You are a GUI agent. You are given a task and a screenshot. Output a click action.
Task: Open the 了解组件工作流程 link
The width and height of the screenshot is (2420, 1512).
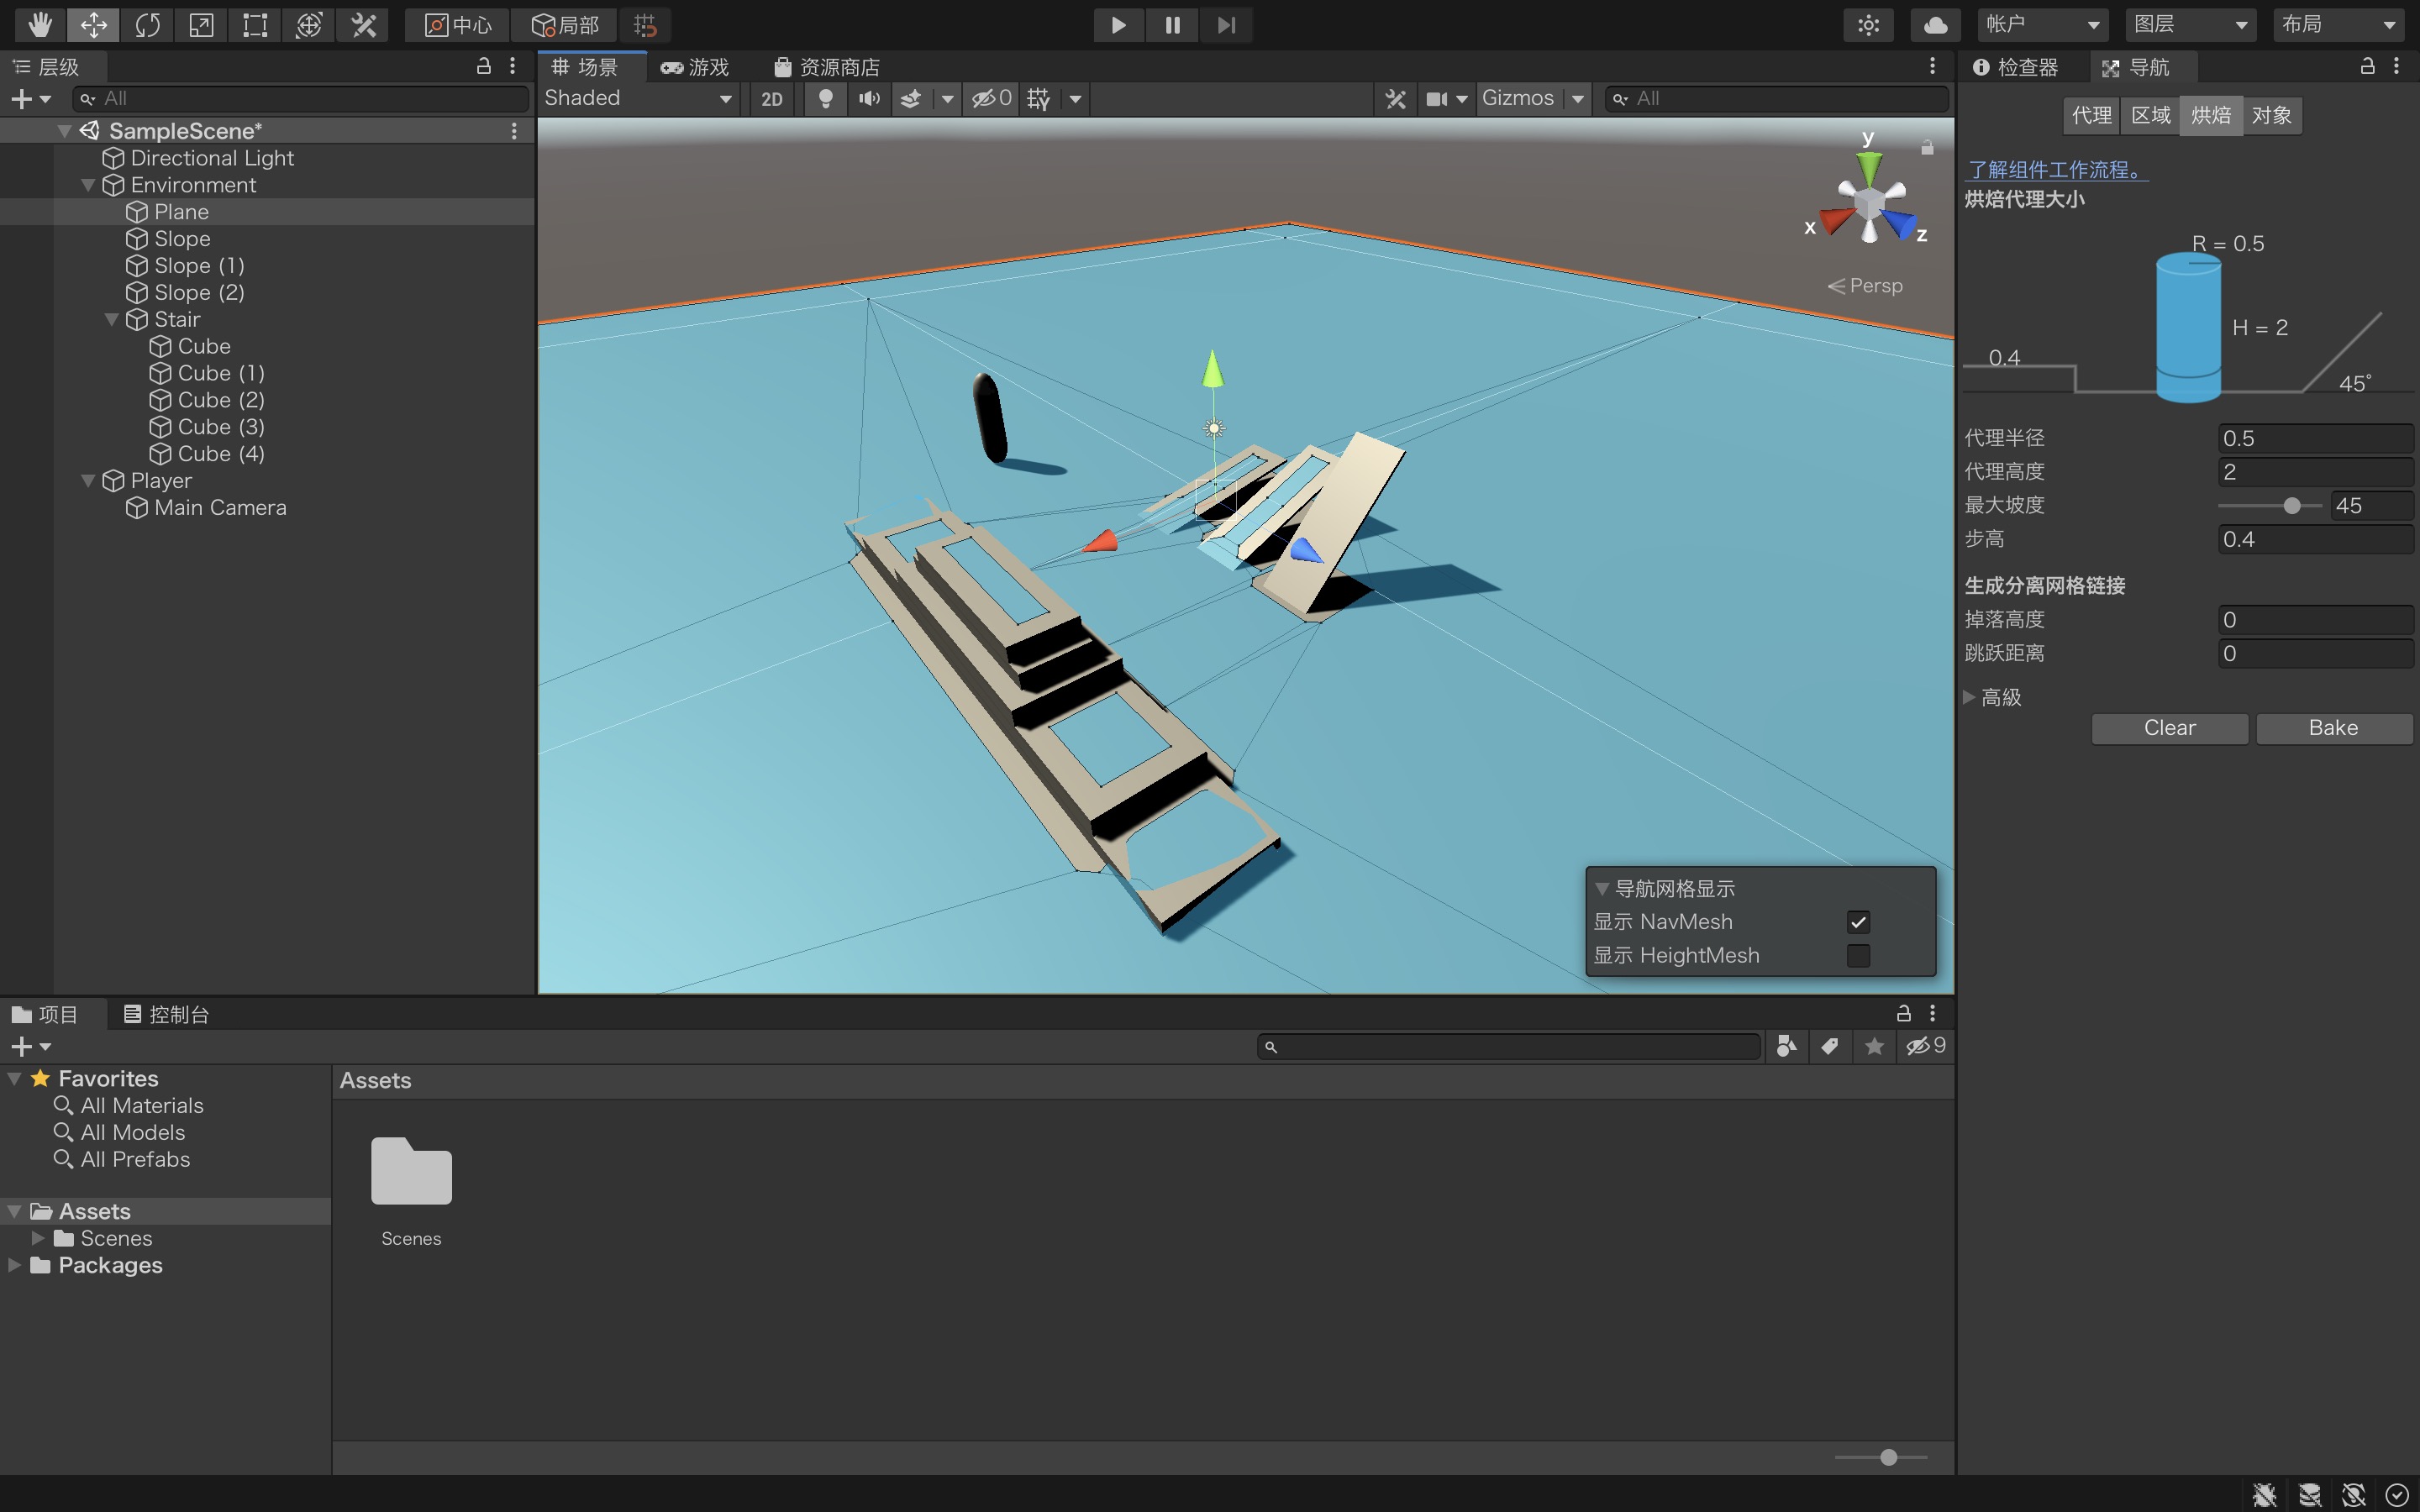2055,170
